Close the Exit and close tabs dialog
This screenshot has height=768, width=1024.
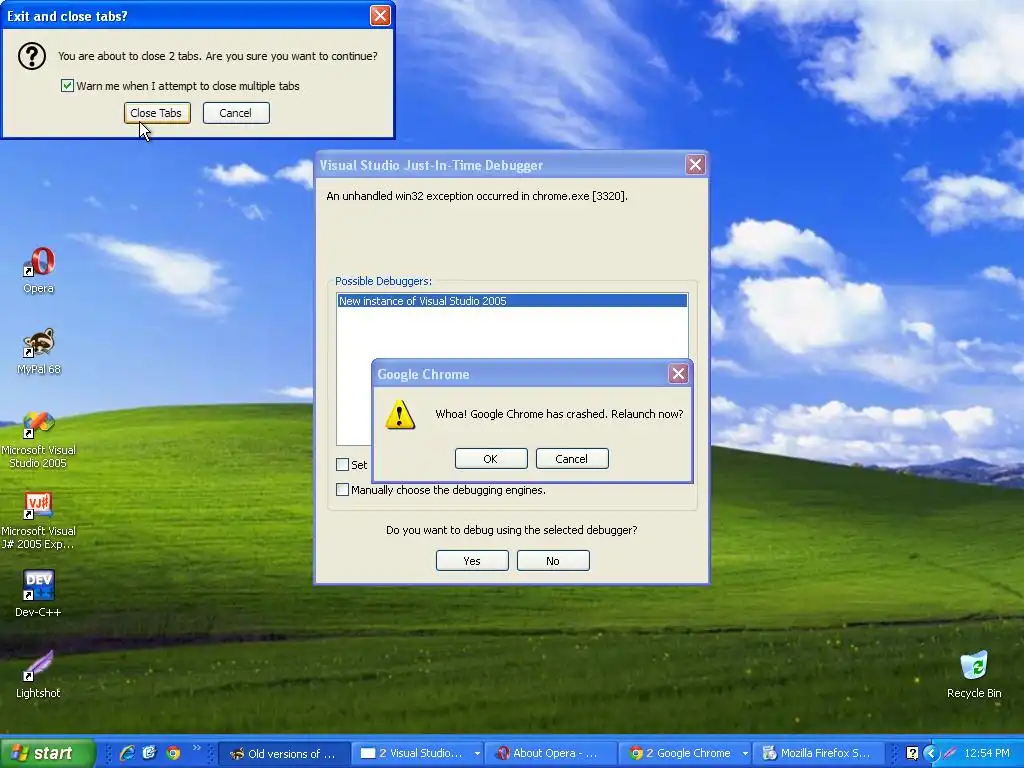[380, 16]
